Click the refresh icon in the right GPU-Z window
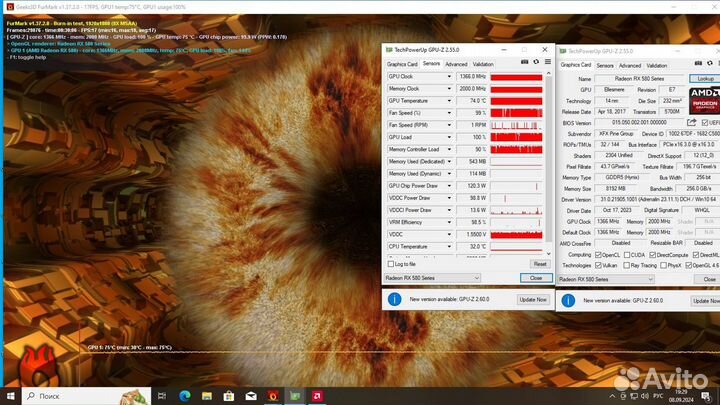720x405 pixels. tap(710, 63)
